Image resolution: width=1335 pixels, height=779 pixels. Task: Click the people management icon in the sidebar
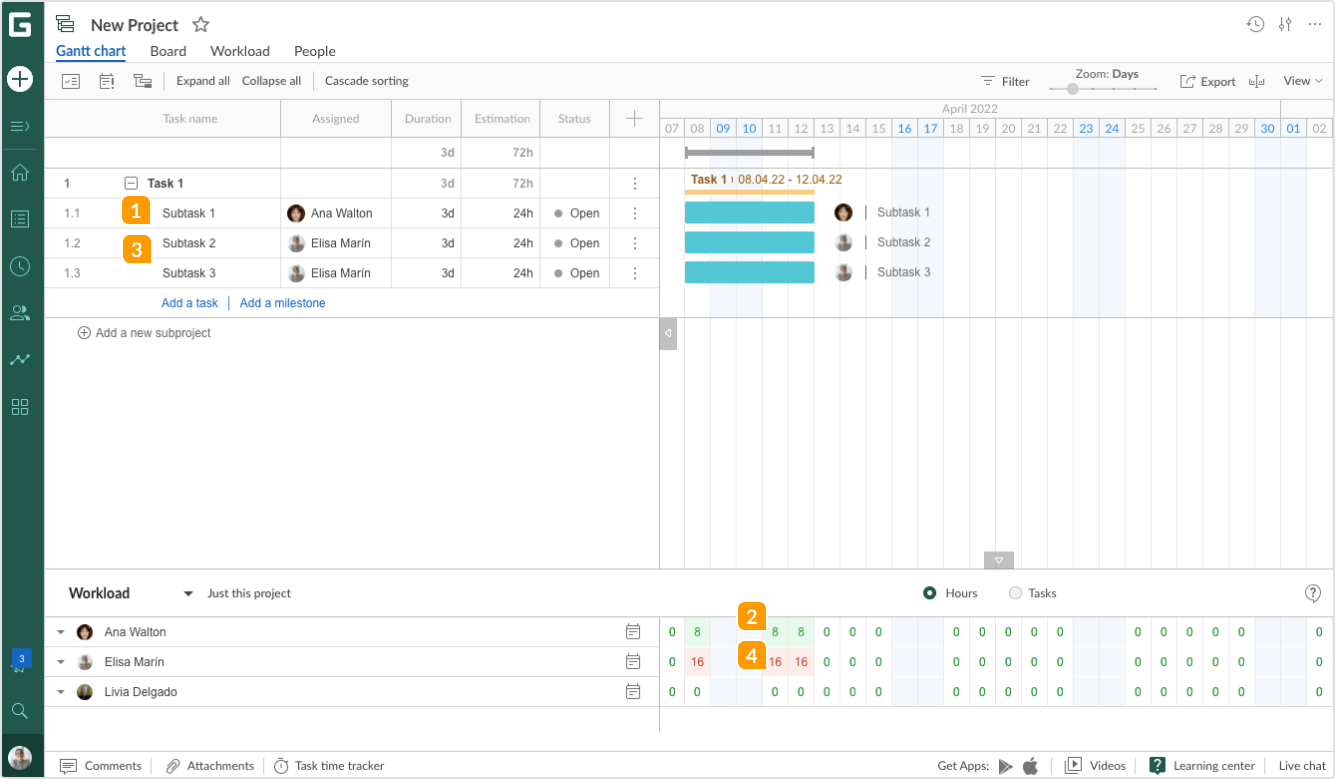tap(20, 312)
